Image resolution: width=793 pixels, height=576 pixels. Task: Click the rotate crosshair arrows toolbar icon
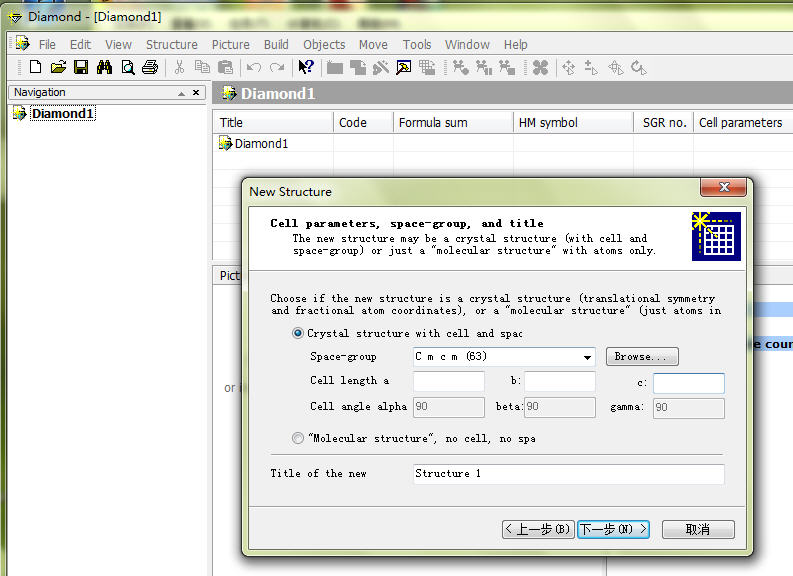[615, 67]
